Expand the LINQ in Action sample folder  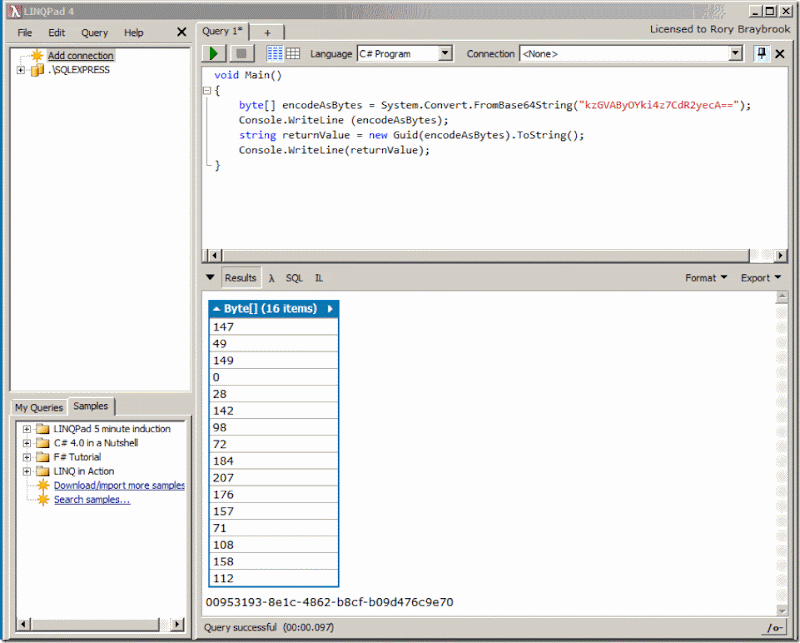(x=27, y=471)
